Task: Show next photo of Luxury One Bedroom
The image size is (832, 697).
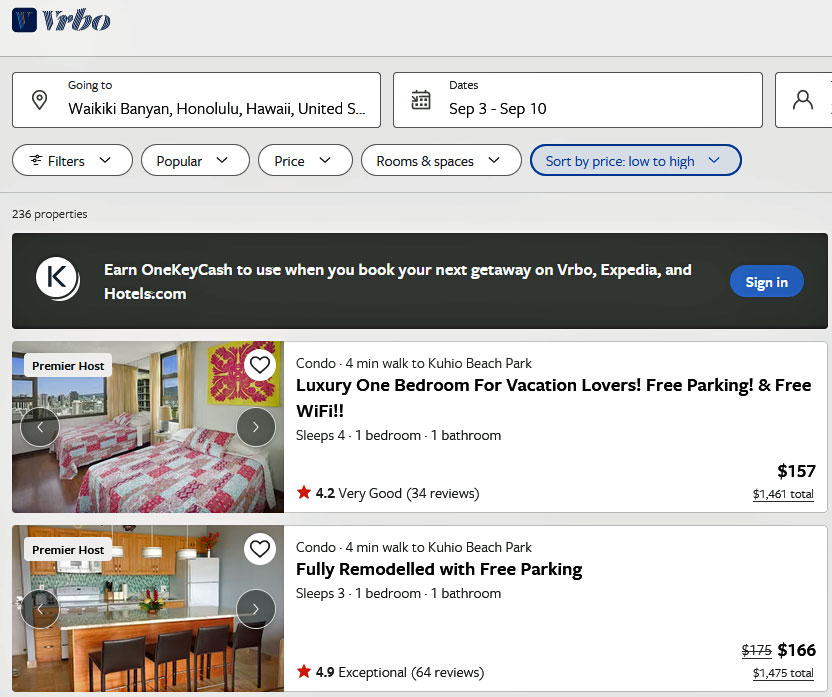Action: 256,427
